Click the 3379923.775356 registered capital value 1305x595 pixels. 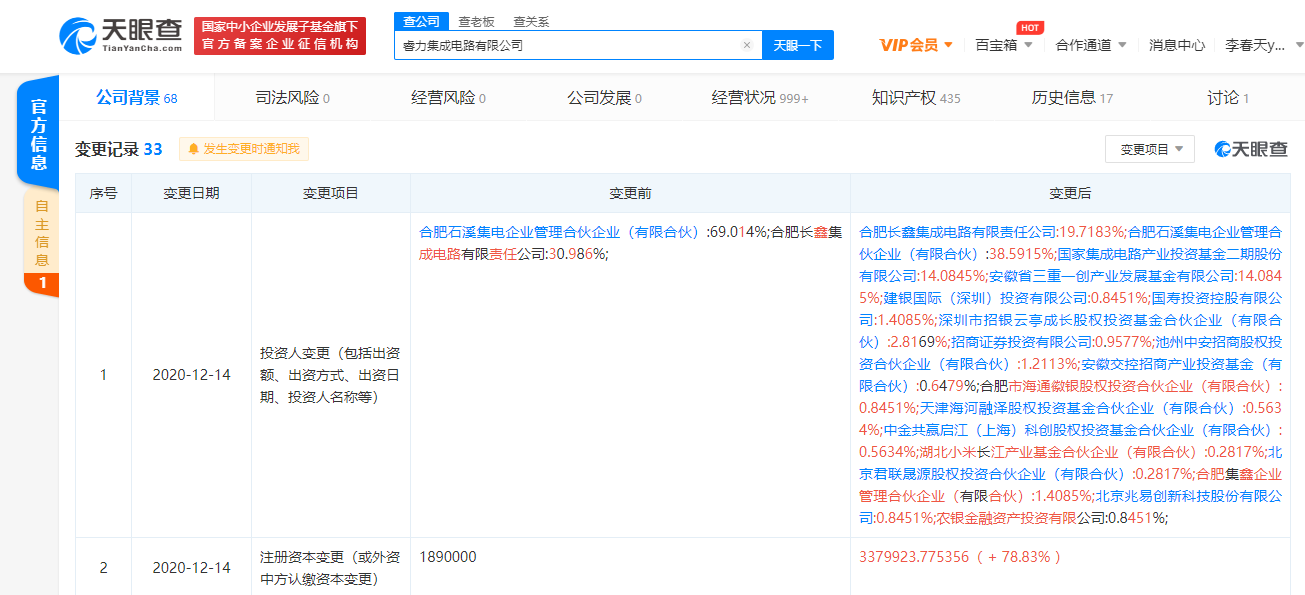tap(914, 557)
